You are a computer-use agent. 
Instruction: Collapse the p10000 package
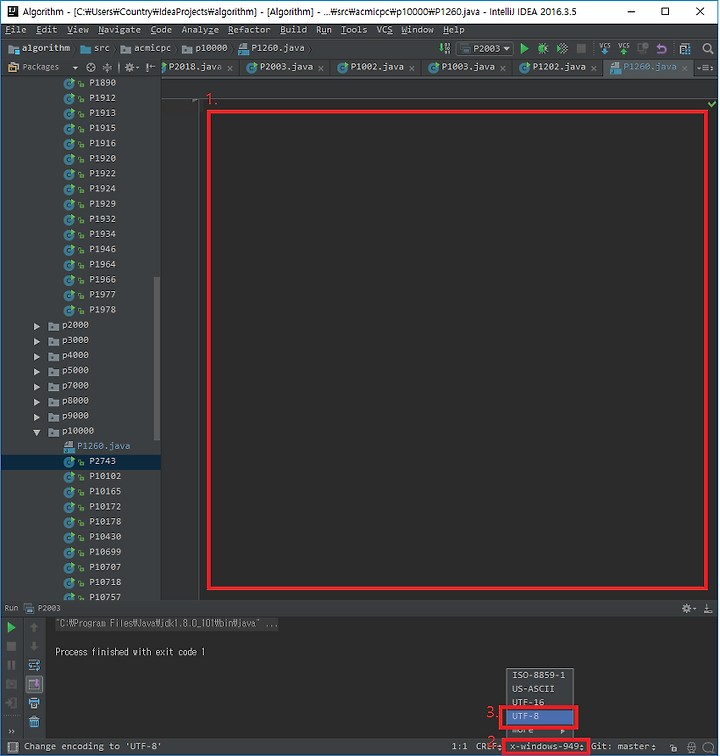[37, 432]
